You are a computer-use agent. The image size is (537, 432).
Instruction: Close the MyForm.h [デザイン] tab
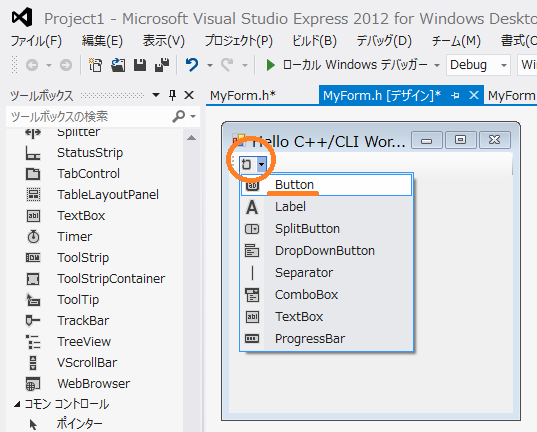pyautogui.click(x=474, y=95)
